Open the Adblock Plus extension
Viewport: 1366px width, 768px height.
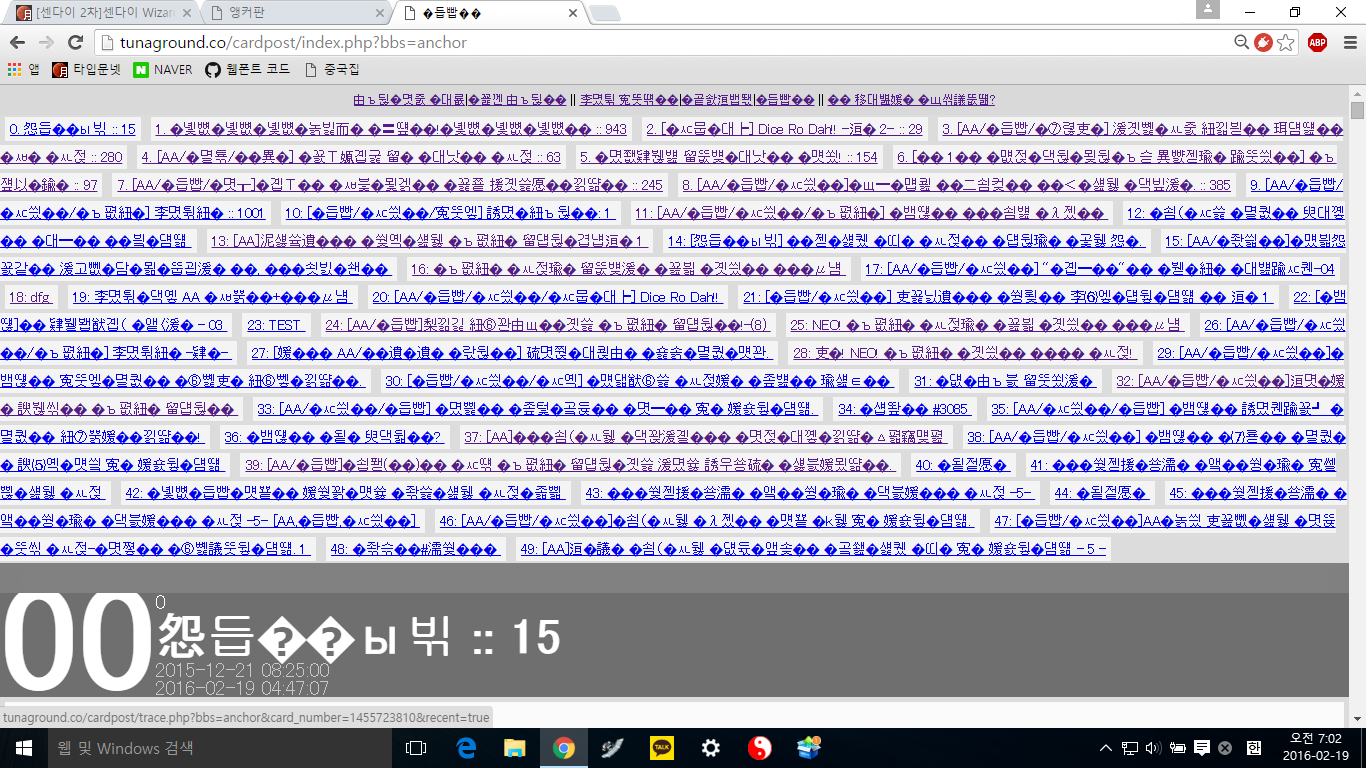click(x=1317, y=42)
